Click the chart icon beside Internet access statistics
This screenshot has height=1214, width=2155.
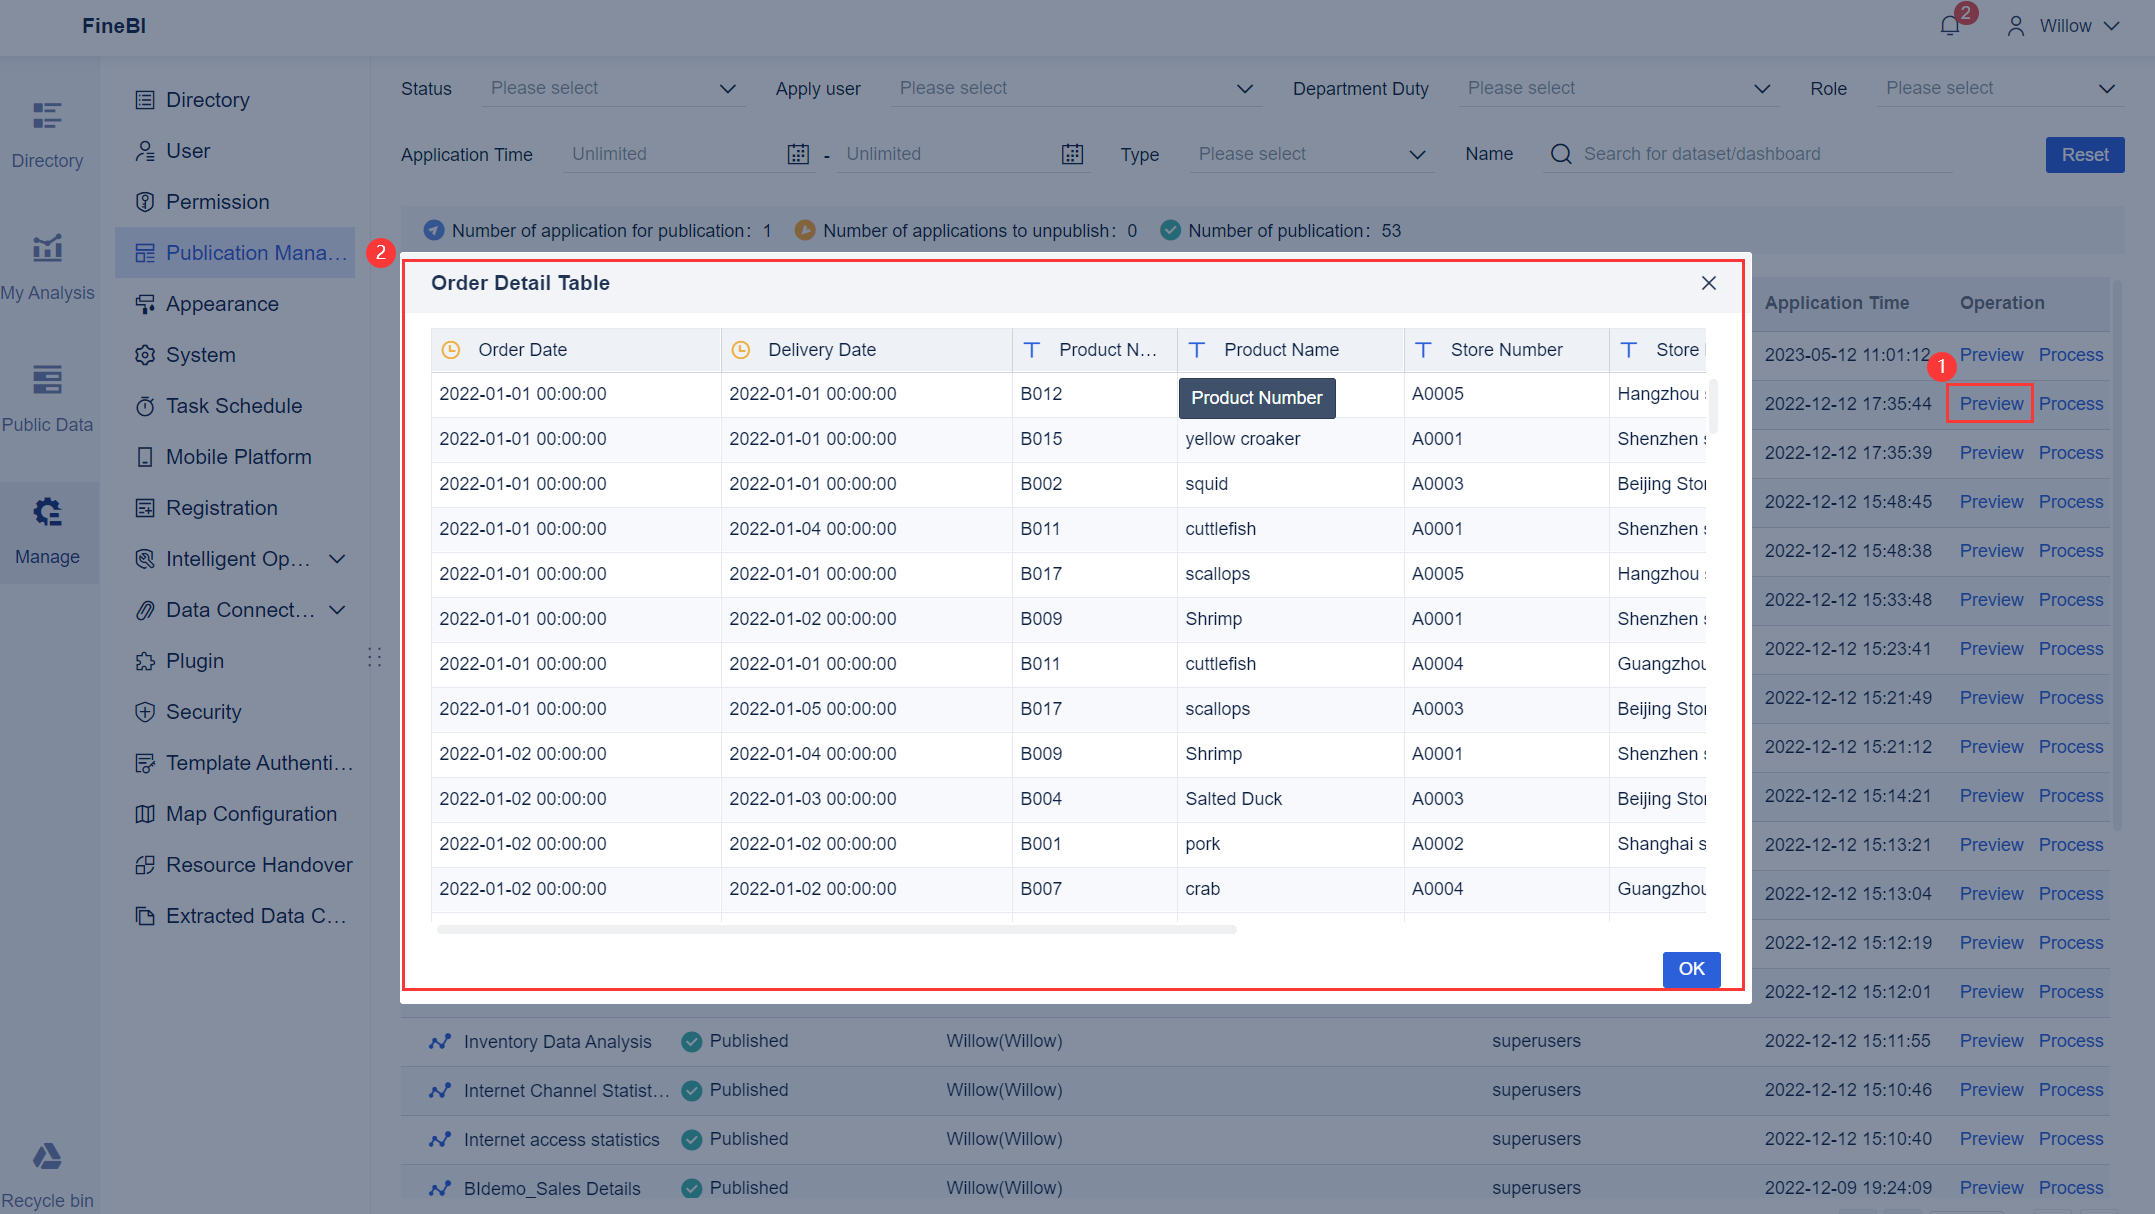440,1139
